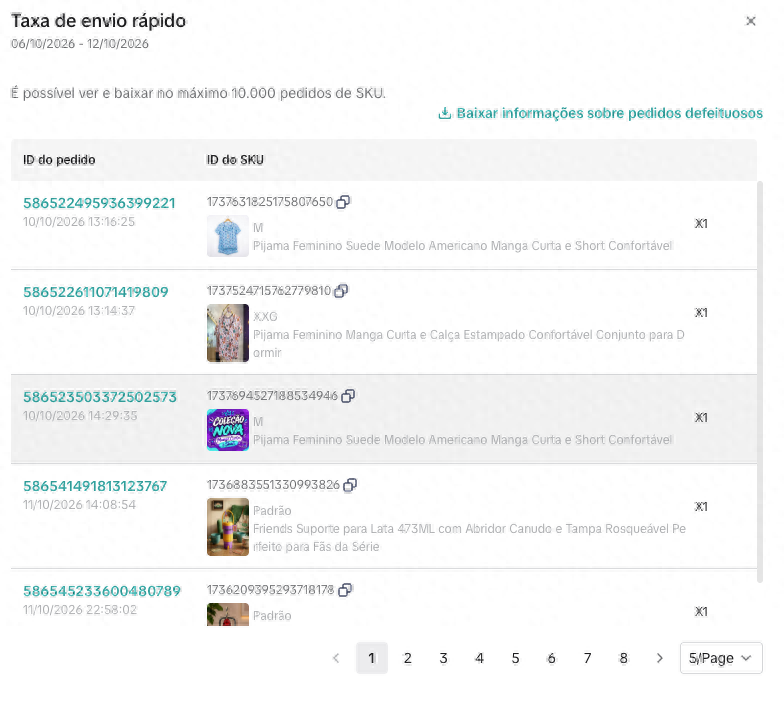Open order 586545233600480789
Image resolution: width=784 pixels, height=706 pixels.
pyautogui.click(x=102, y=591)
